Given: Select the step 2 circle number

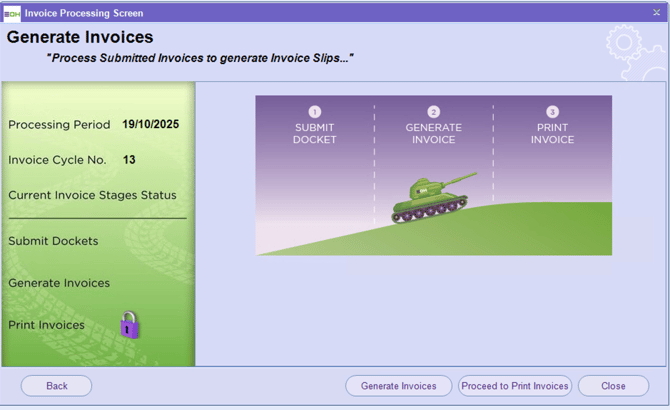Looking at the screenshot, I should pyautogui.click(x=433, y=112).
